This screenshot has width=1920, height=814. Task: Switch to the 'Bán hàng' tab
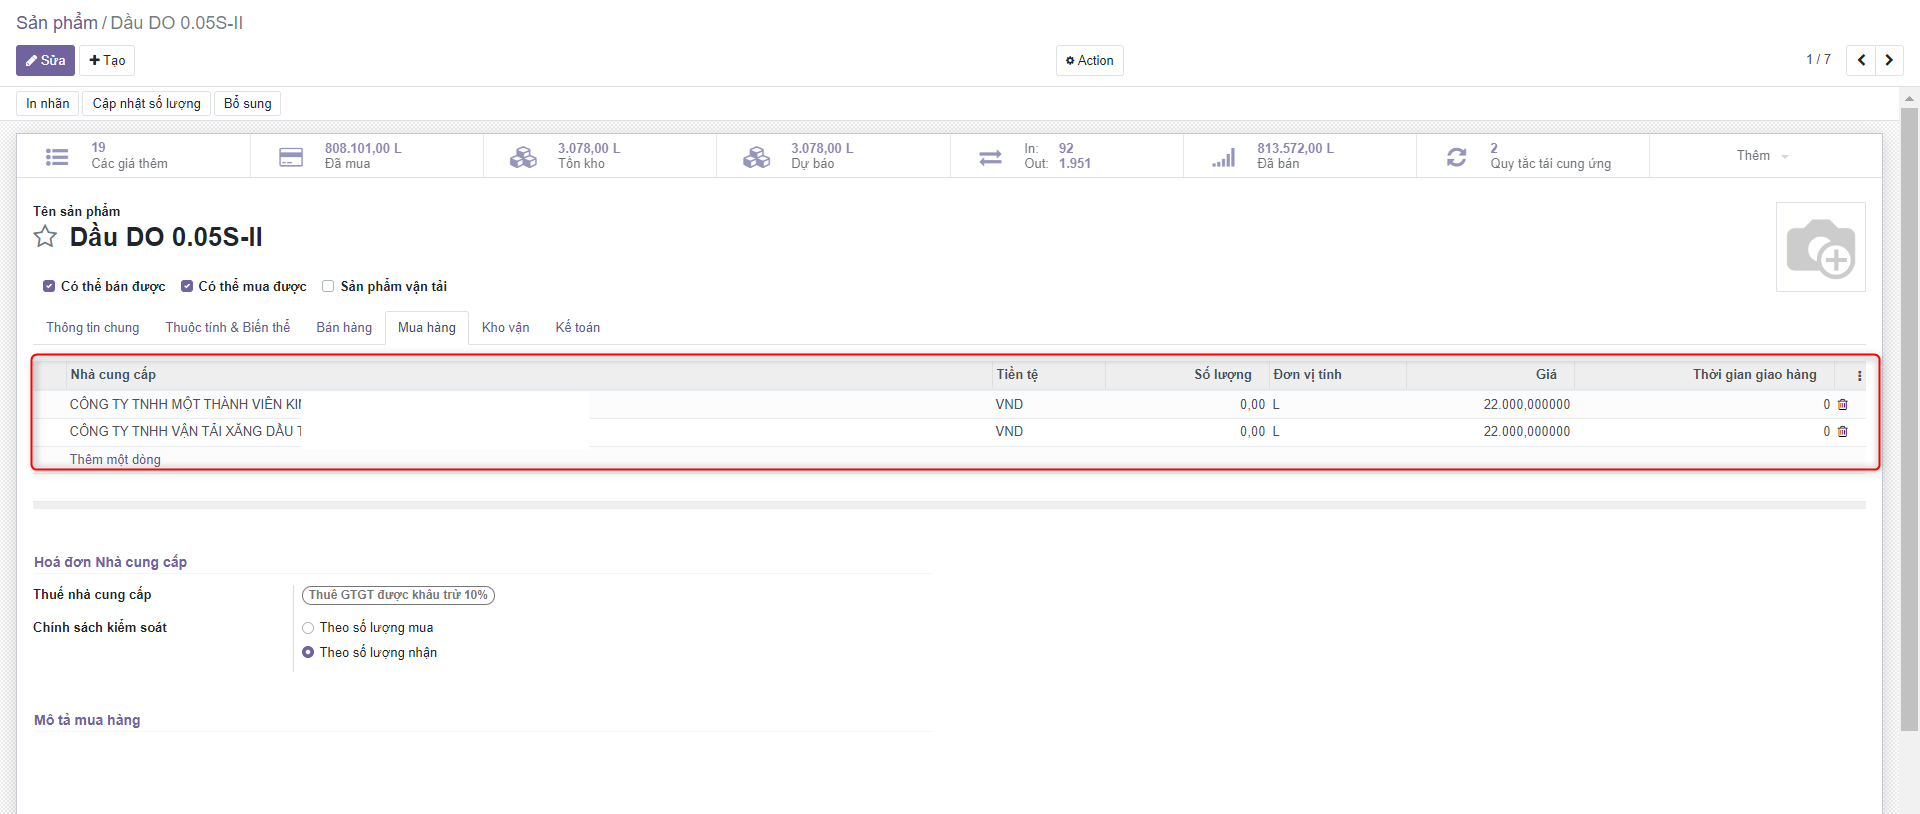point(344,328)
